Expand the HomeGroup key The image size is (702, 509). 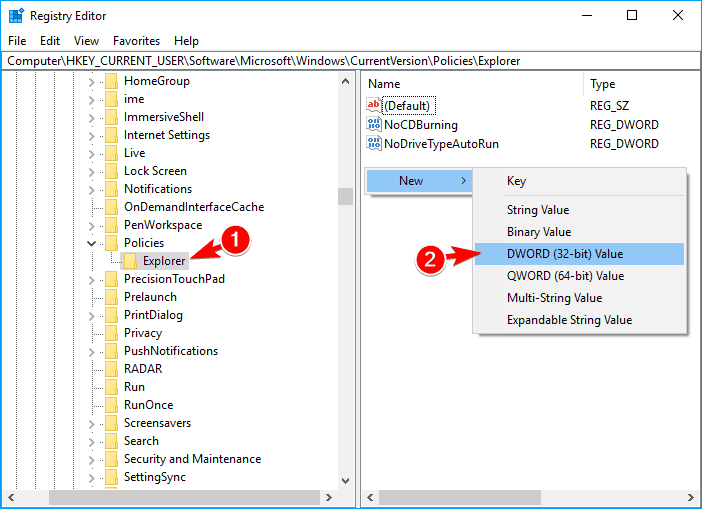pyautogui.click(x=91, y=82)
